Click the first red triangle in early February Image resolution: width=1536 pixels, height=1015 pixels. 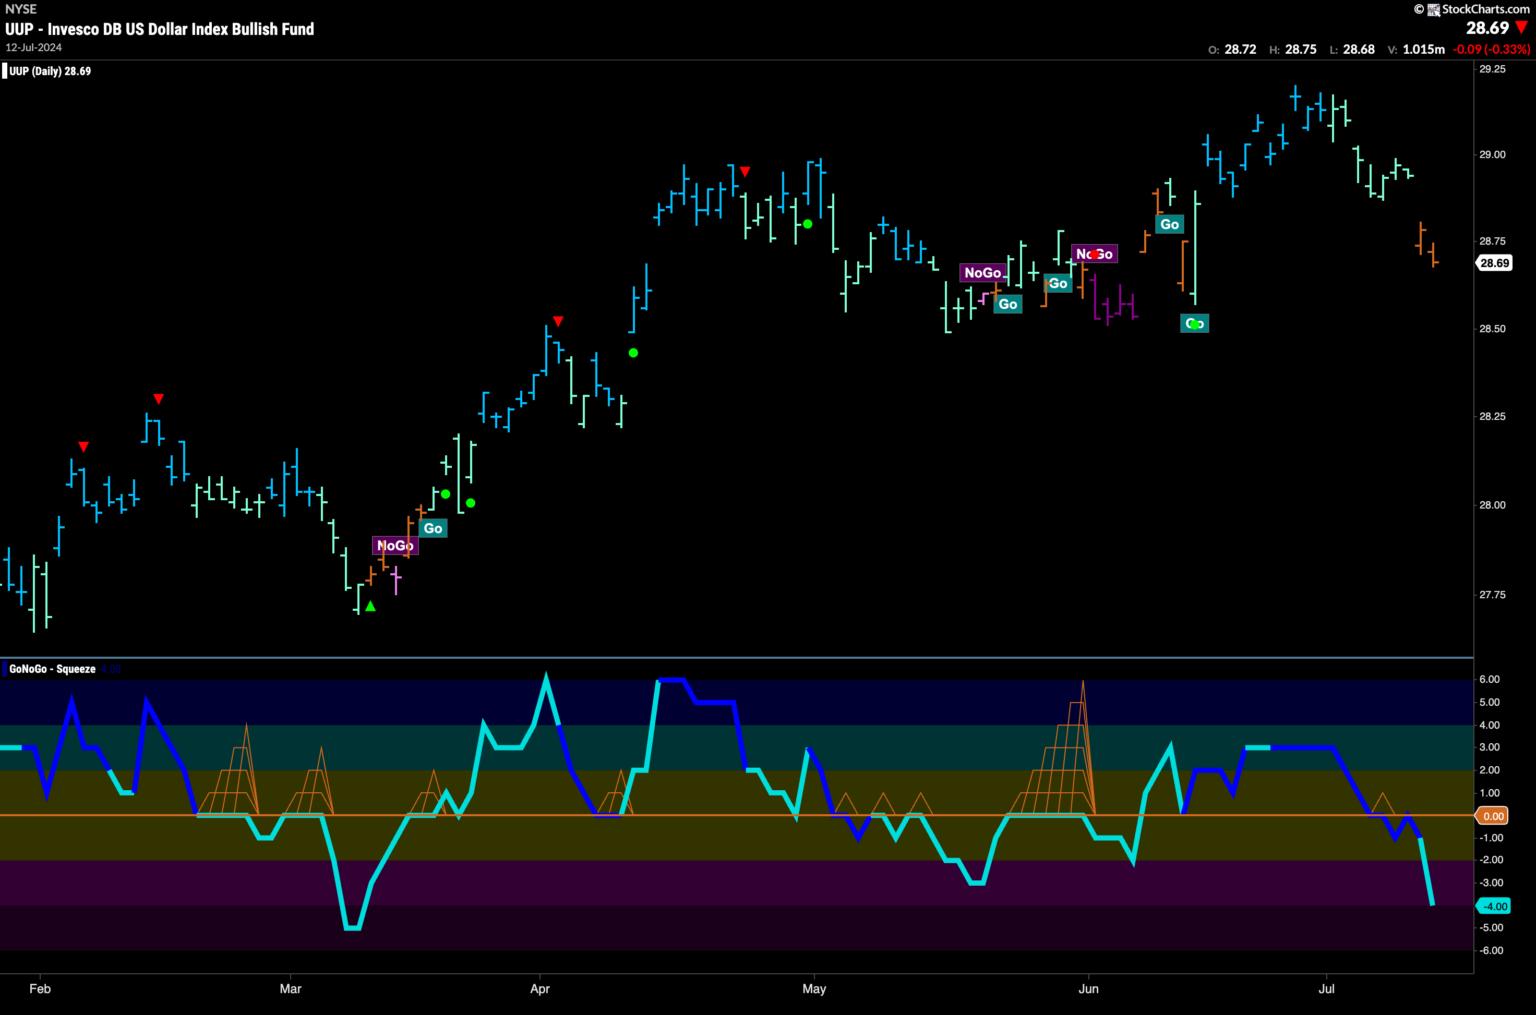pos(83,446)
